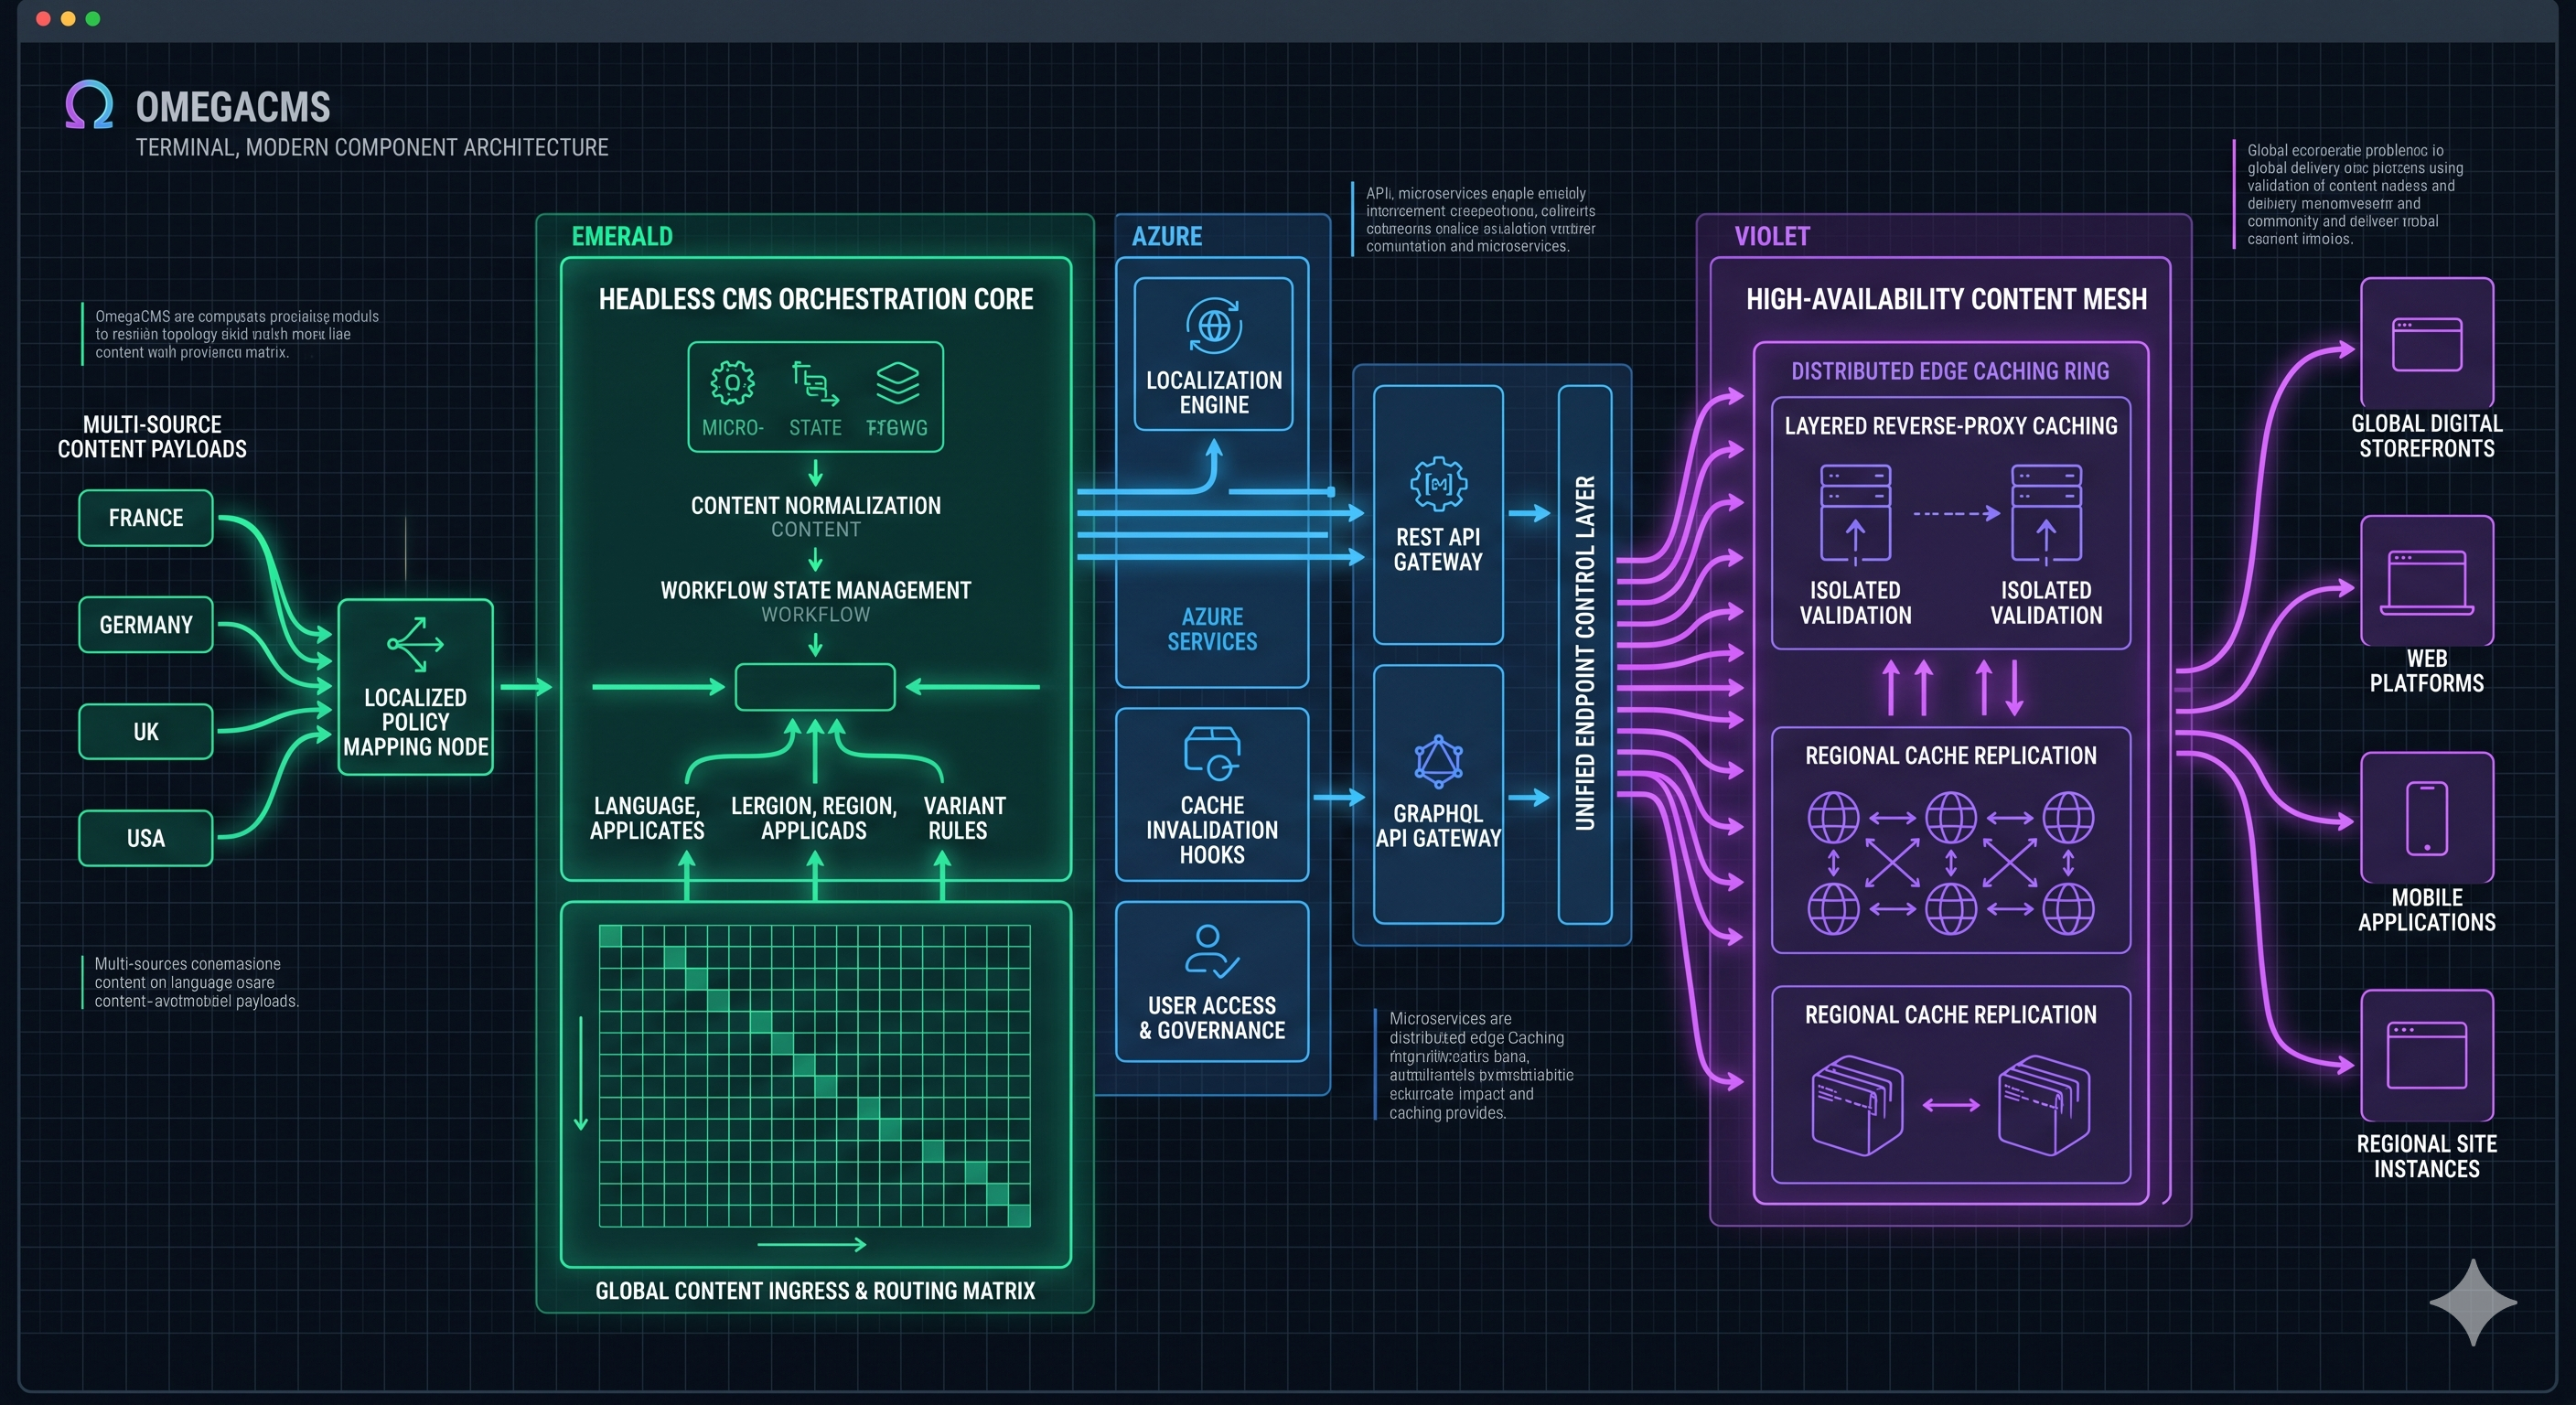Click the top-right globe in Regional Cache Replication
This screenshot has width=2576, height=1405.
pos(2068,818)
